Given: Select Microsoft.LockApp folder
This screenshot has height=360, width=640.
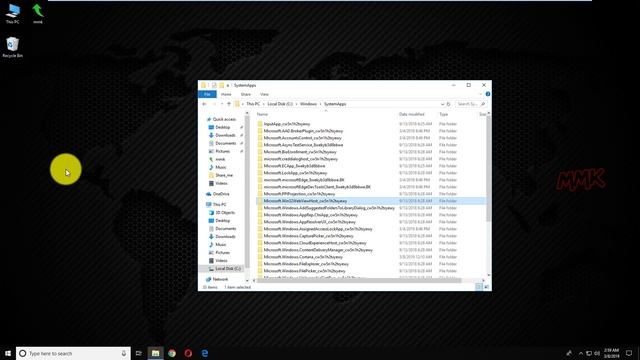Looking at the screenshot, I should point(295,173).
